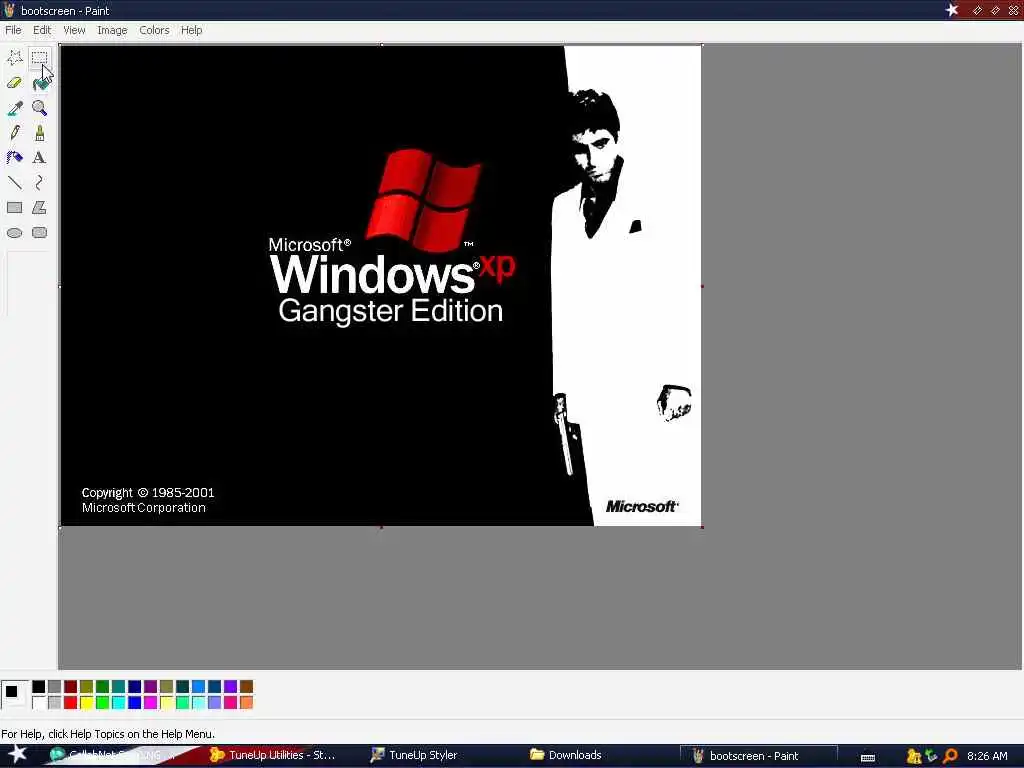The width and height of the screenshot is (1024, 768).
Task: Pick the bright green color swatch
Action: tap(103, 703)
